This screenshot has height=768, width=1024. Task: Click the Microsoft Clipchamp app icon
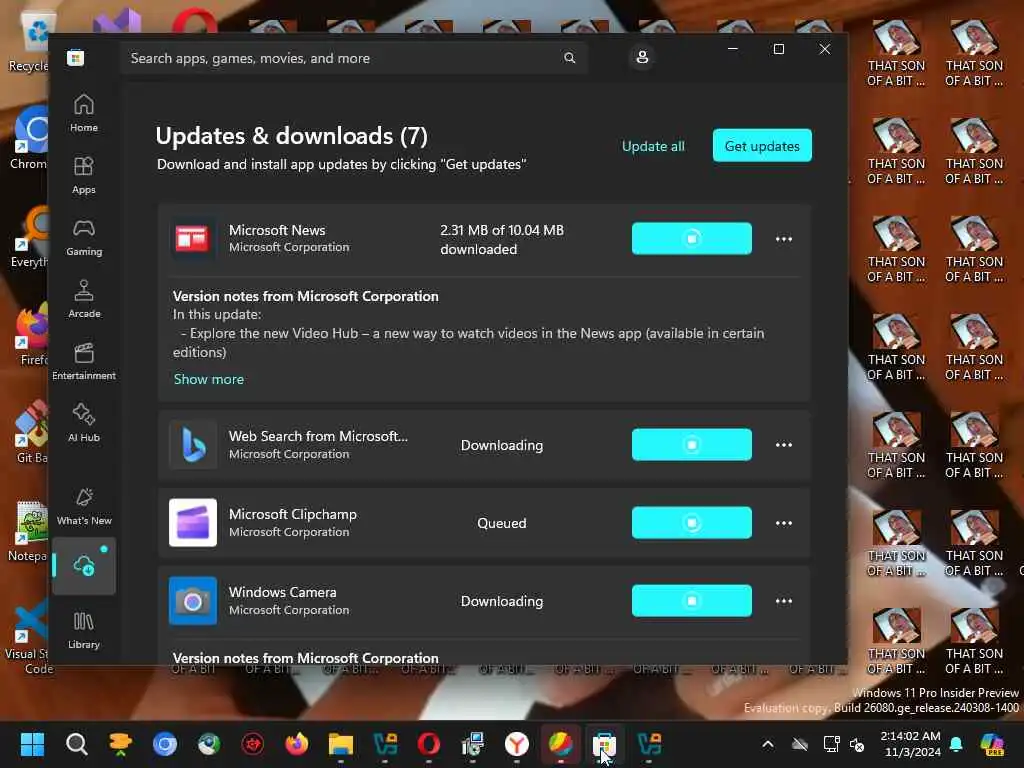[x=192, y=522]
